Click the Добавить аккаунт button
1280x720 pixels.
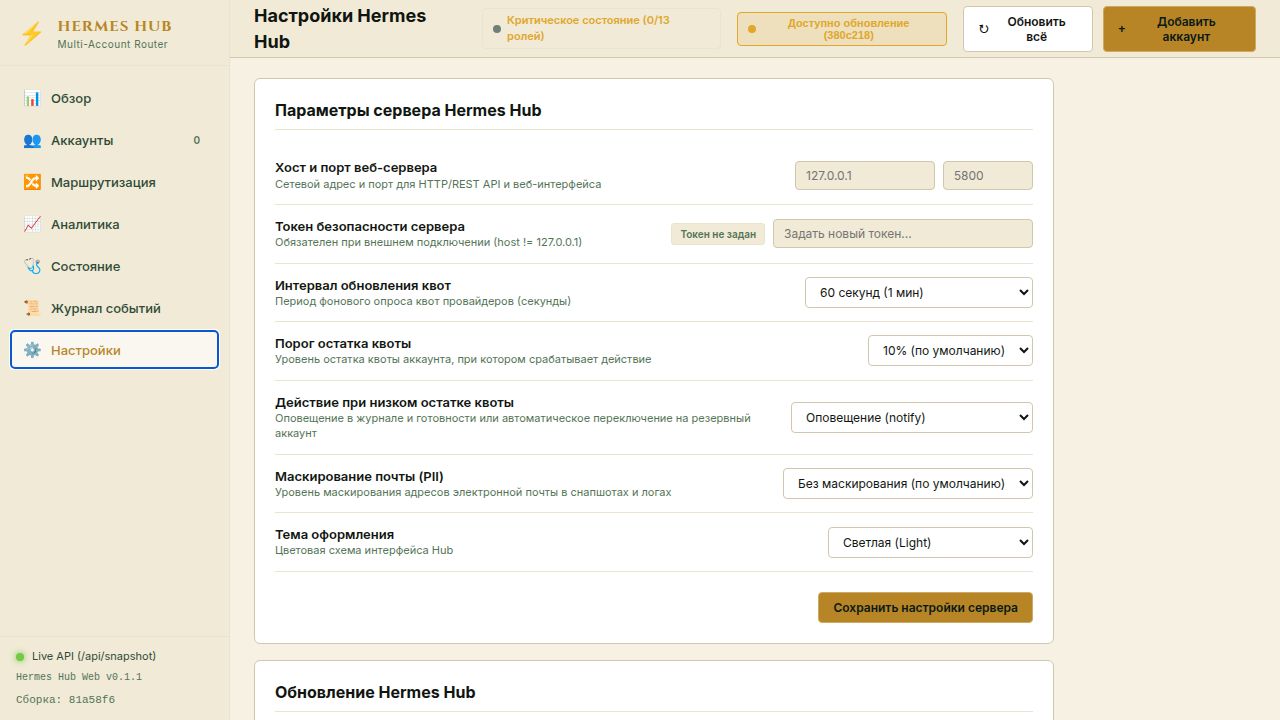pos(1179,29)
